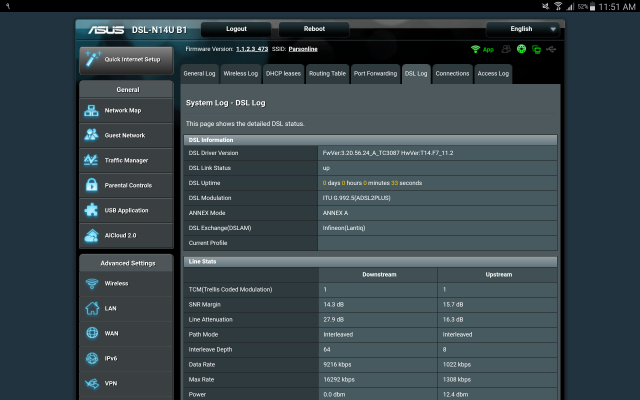Open Network Map from the sidebar
The height and width of the screenshot is (400, 640).
click(x=121, y=111)
